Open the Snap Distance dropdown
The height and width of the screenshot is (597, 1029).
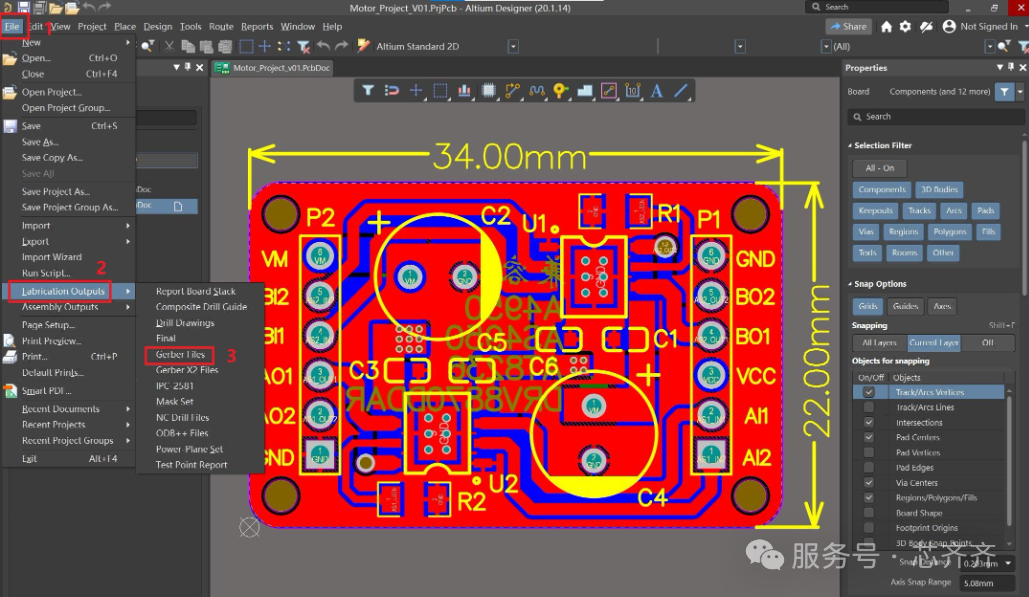pos(1008,563)
